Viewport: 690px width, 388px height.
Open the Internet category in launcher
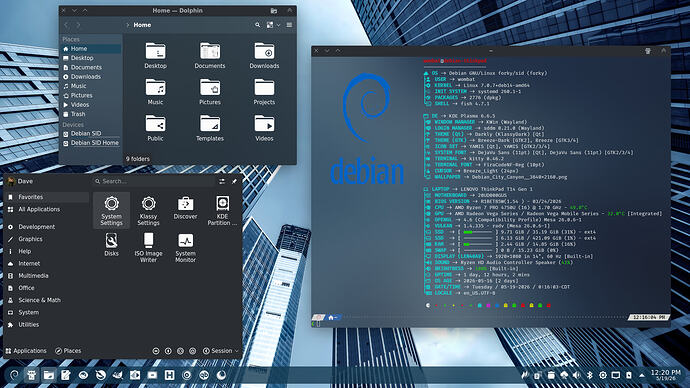47,264
